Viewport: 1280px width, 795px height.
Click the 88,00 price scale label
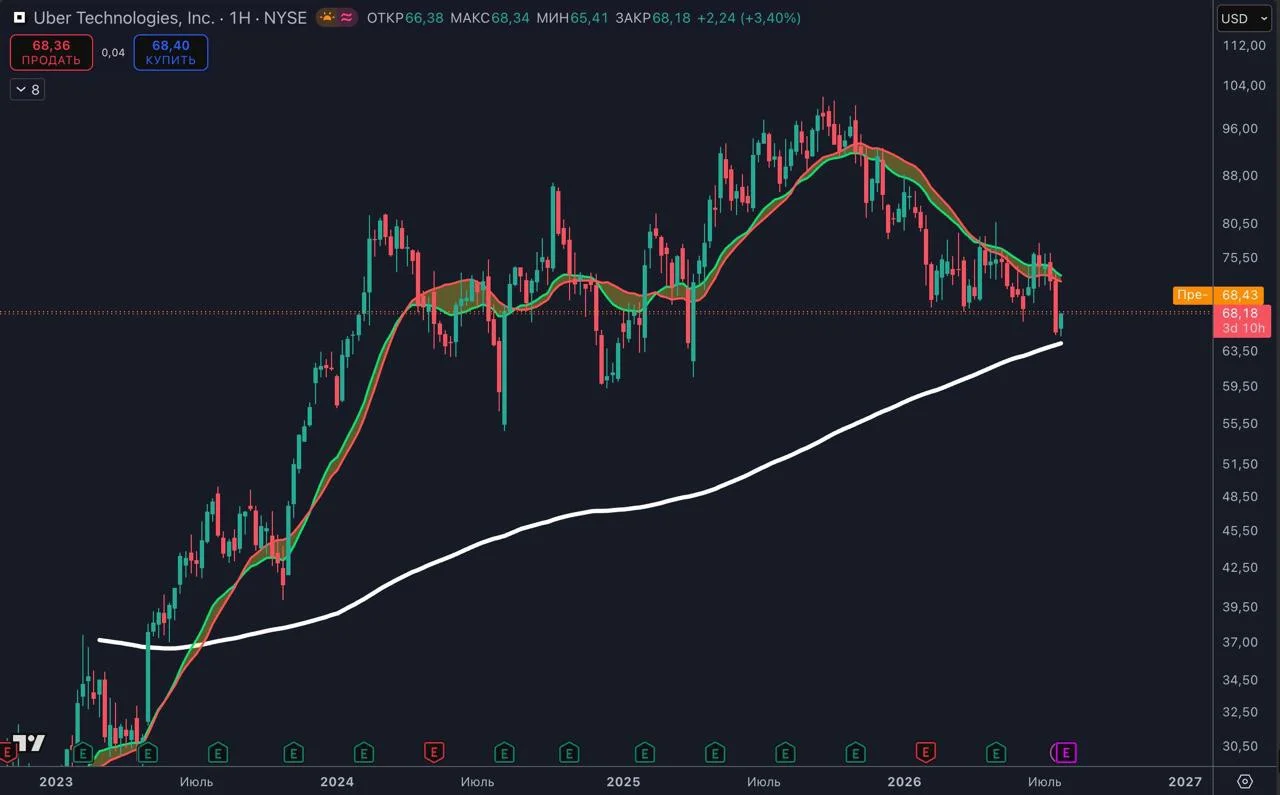[1240, 175]
